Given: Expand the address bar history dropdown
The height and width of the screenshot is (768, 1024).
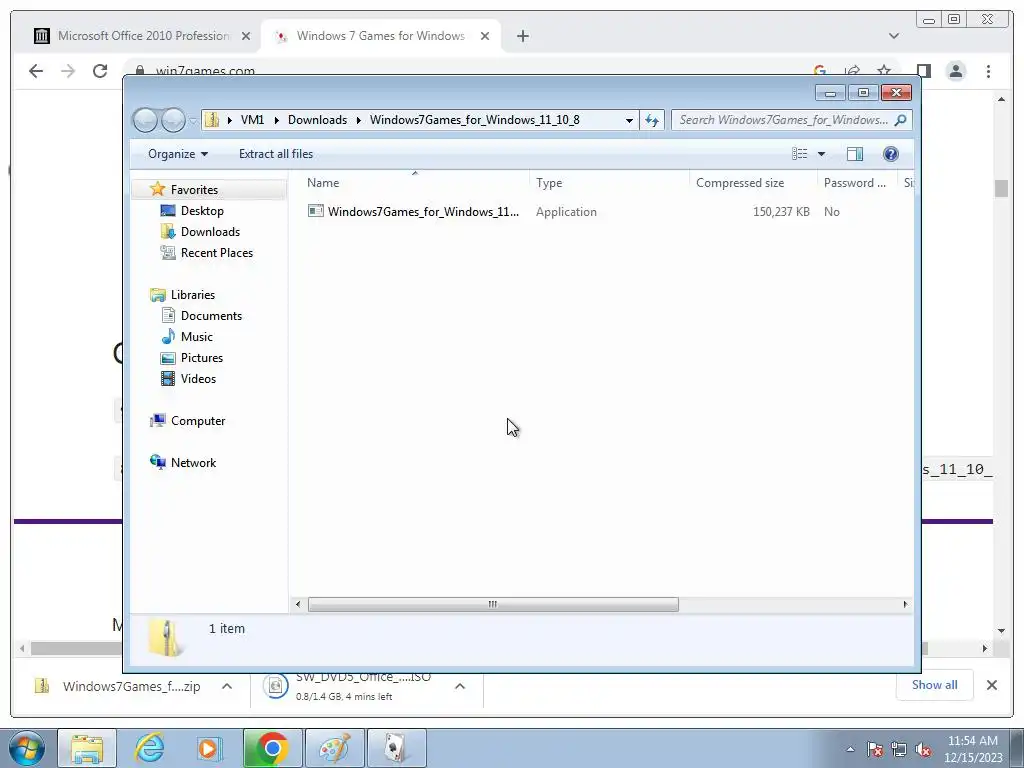Looking at the screenshot, I should click(629, 120).
